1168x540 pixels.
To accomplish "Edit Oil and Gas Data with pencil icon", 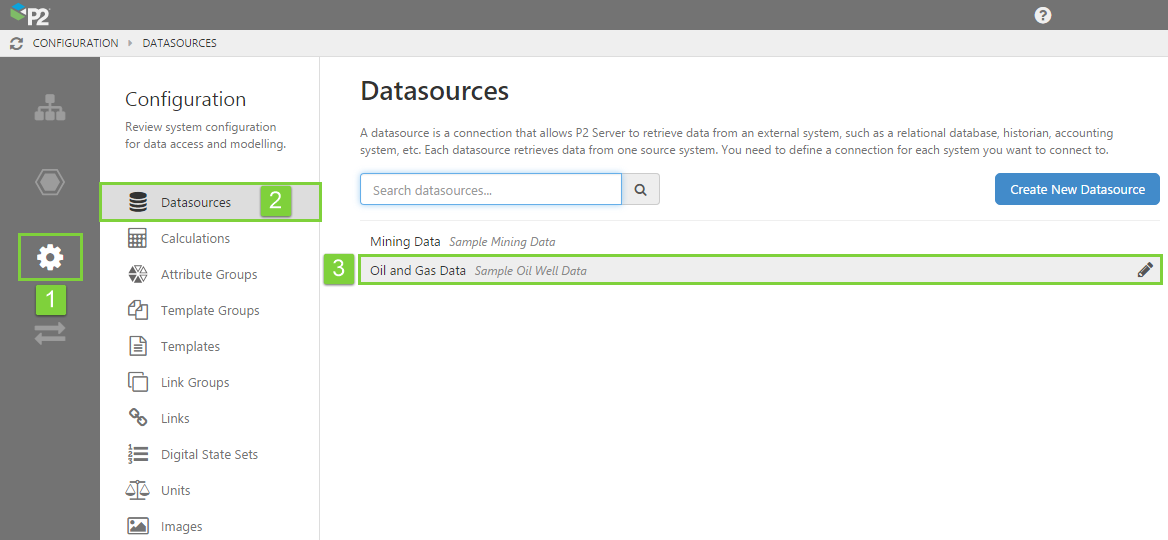I will tap(1145, 270).
